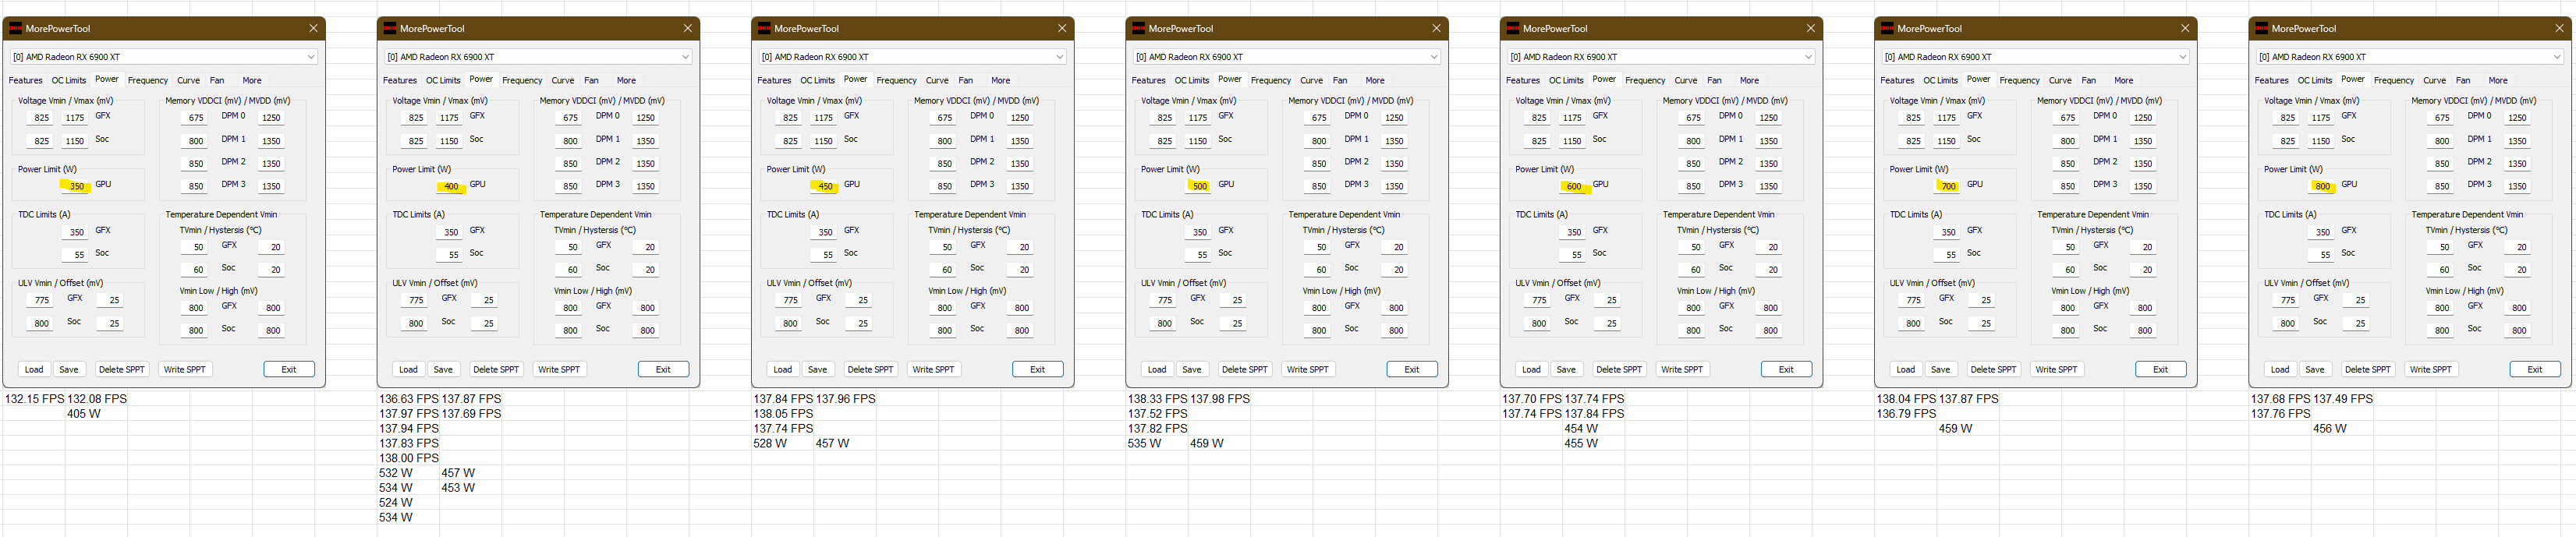Click Delete SPPT in the 800 W window
Screen dimensions: 2576x537
2368,369
